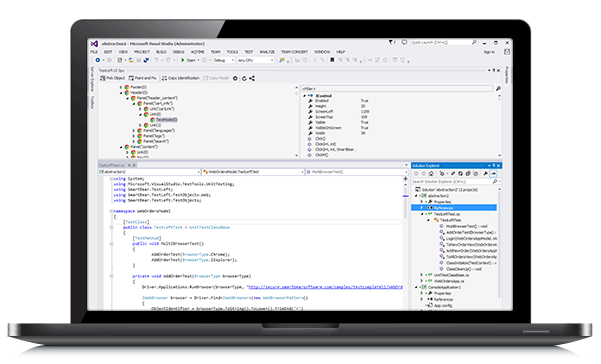
Task: Open the EDIT menu
Action: pyautogui.click(x=108, y=52)
